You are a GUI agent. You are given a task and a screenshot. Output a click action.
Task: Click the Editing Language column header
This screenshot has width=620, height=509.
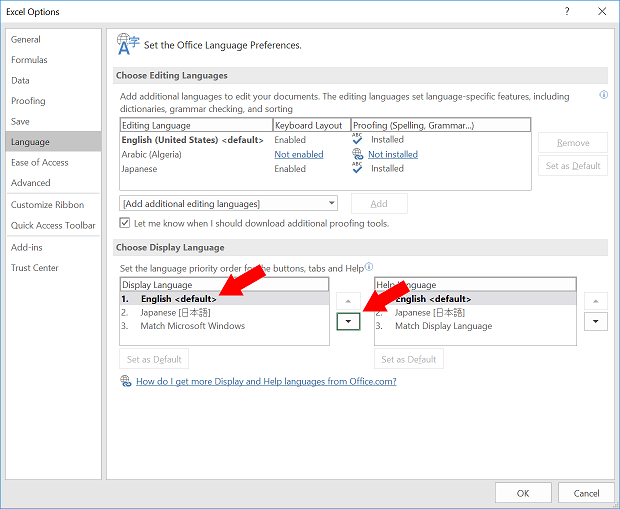pyautogui.click(x=196, y=125)
